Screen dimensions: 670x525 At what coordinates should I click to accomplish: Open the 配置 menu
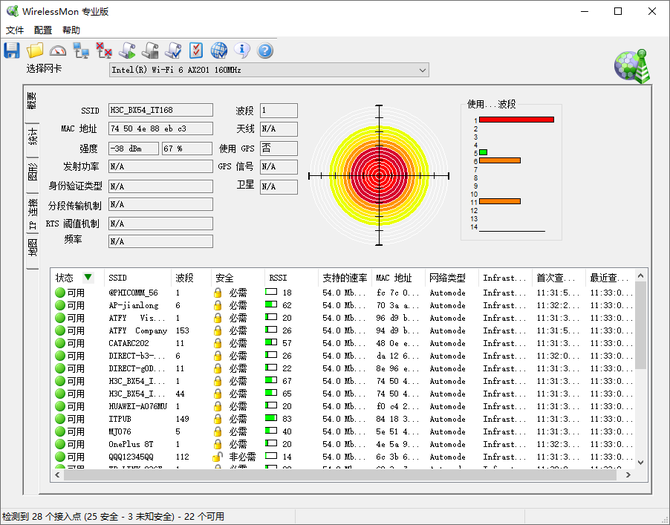click(43, 30)
